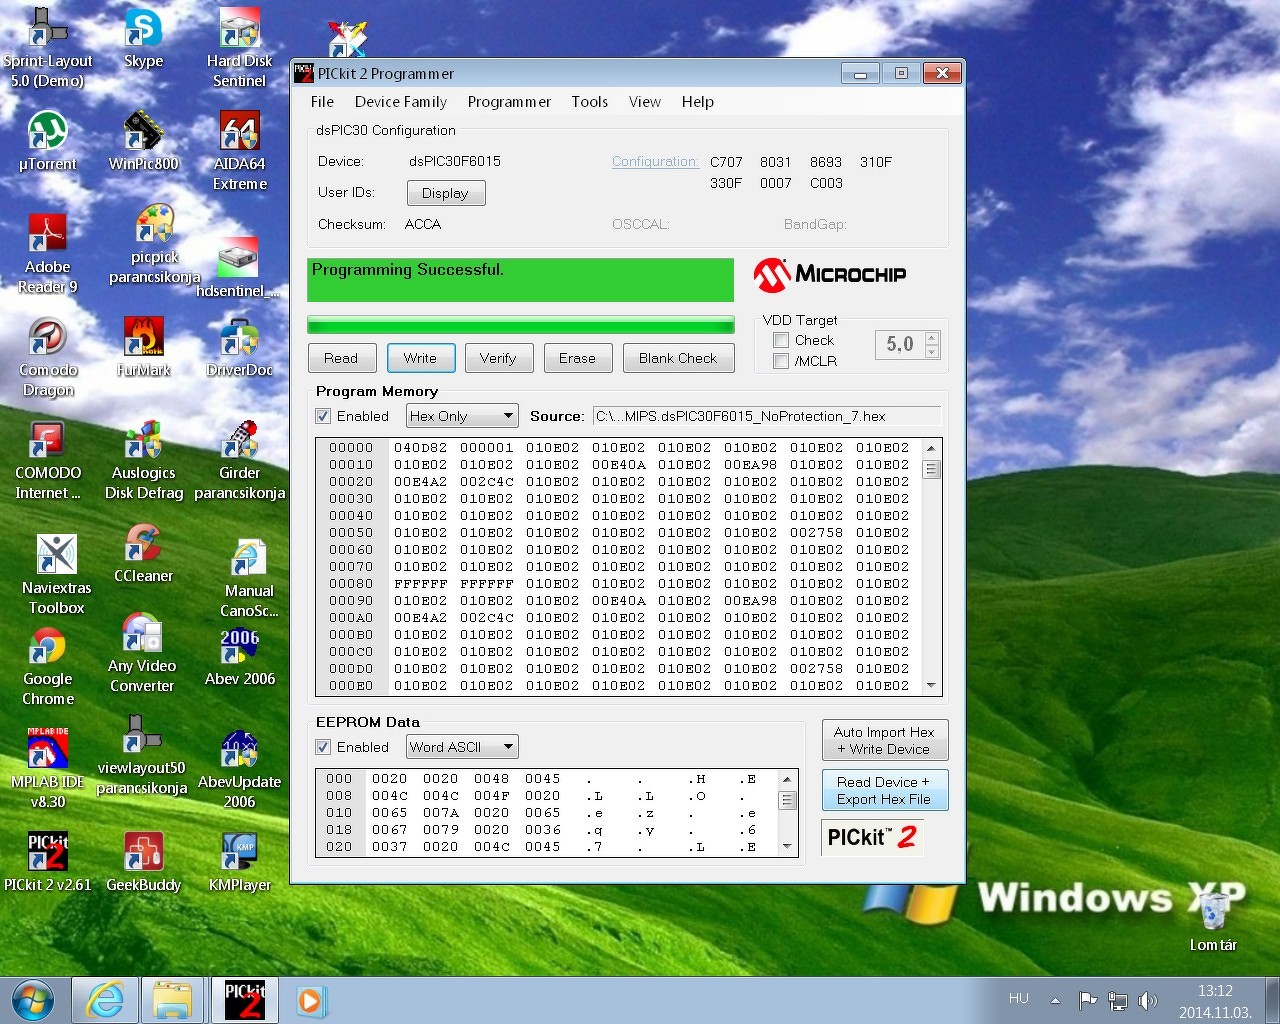This screenshot has width=1280, height=1024.
Task: Open Hard Disk Sentinel desktop shortcut
Action: coord(239,47)
